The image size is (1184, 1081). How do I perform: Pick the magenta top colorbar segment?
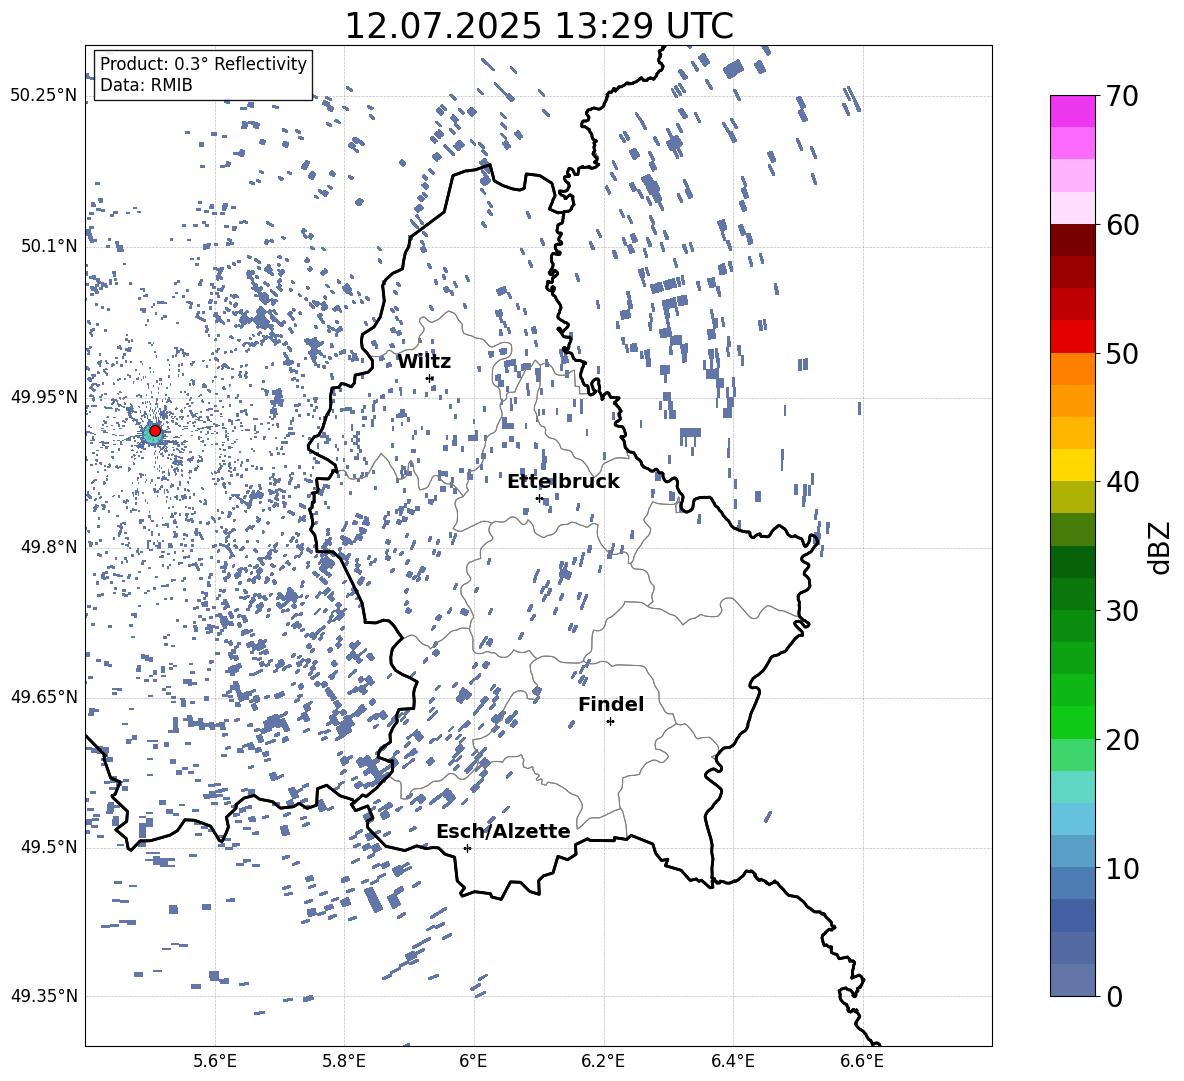[1072, 111]
